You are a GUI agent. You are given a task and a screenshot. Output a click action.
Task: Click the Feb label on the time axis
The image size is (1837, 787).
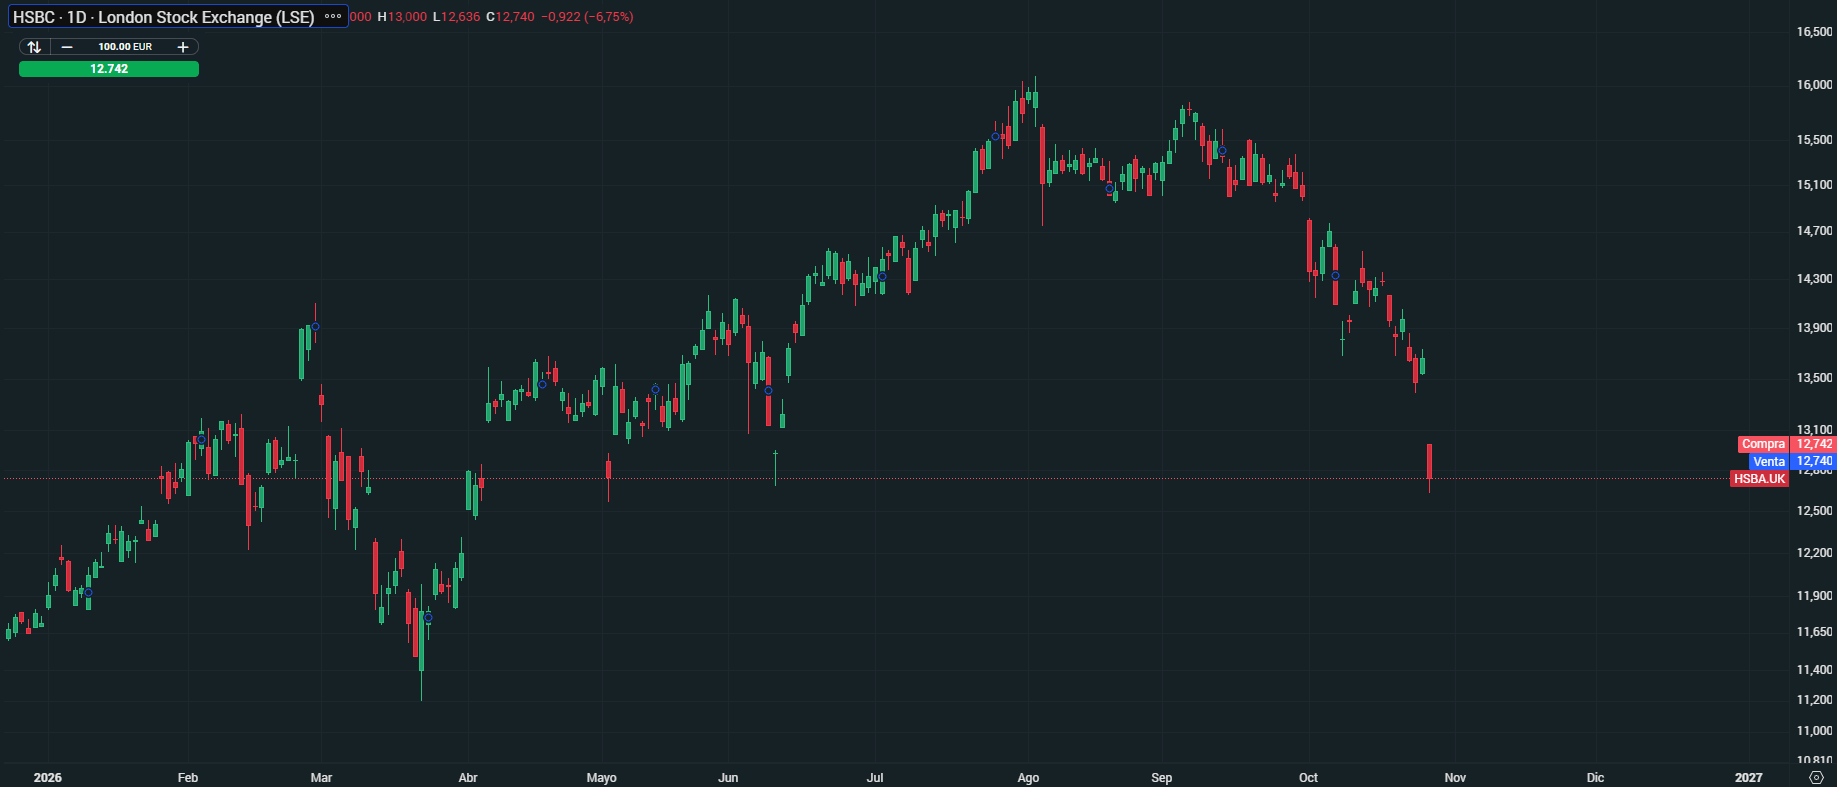pos(188,778)
